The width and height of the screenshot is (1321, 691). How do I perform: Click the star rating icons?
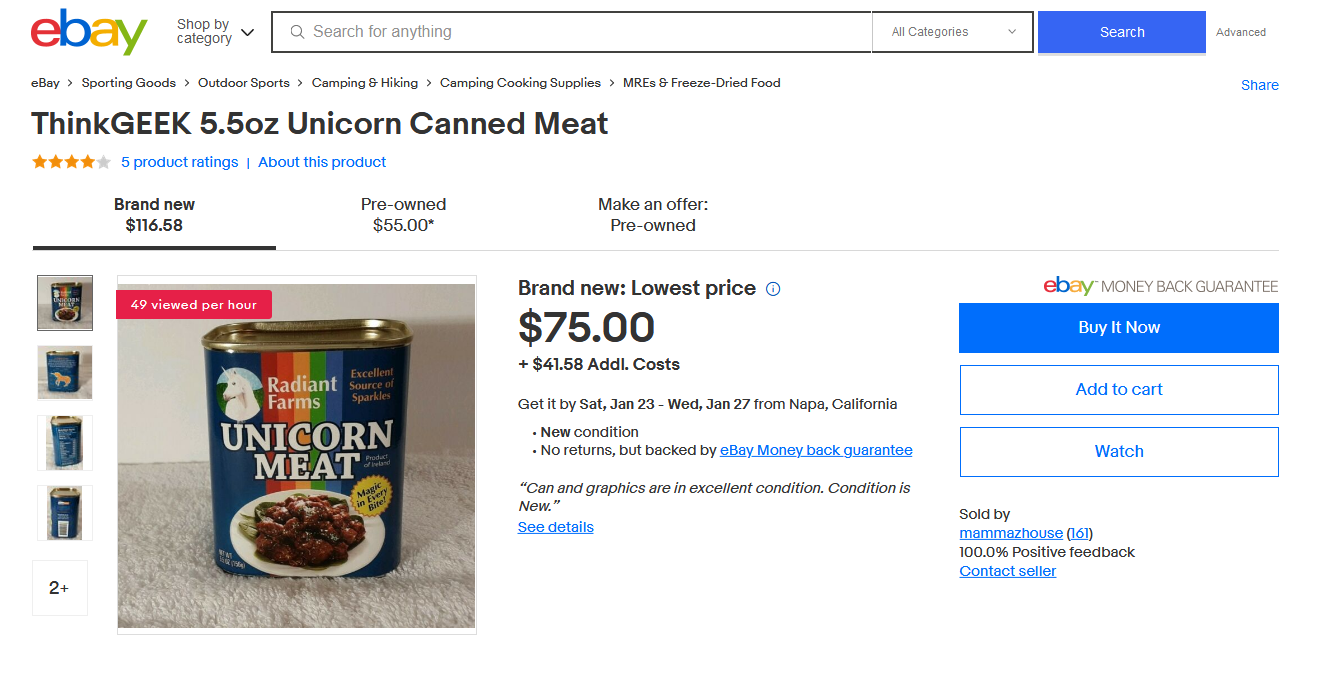click(71, 162)
